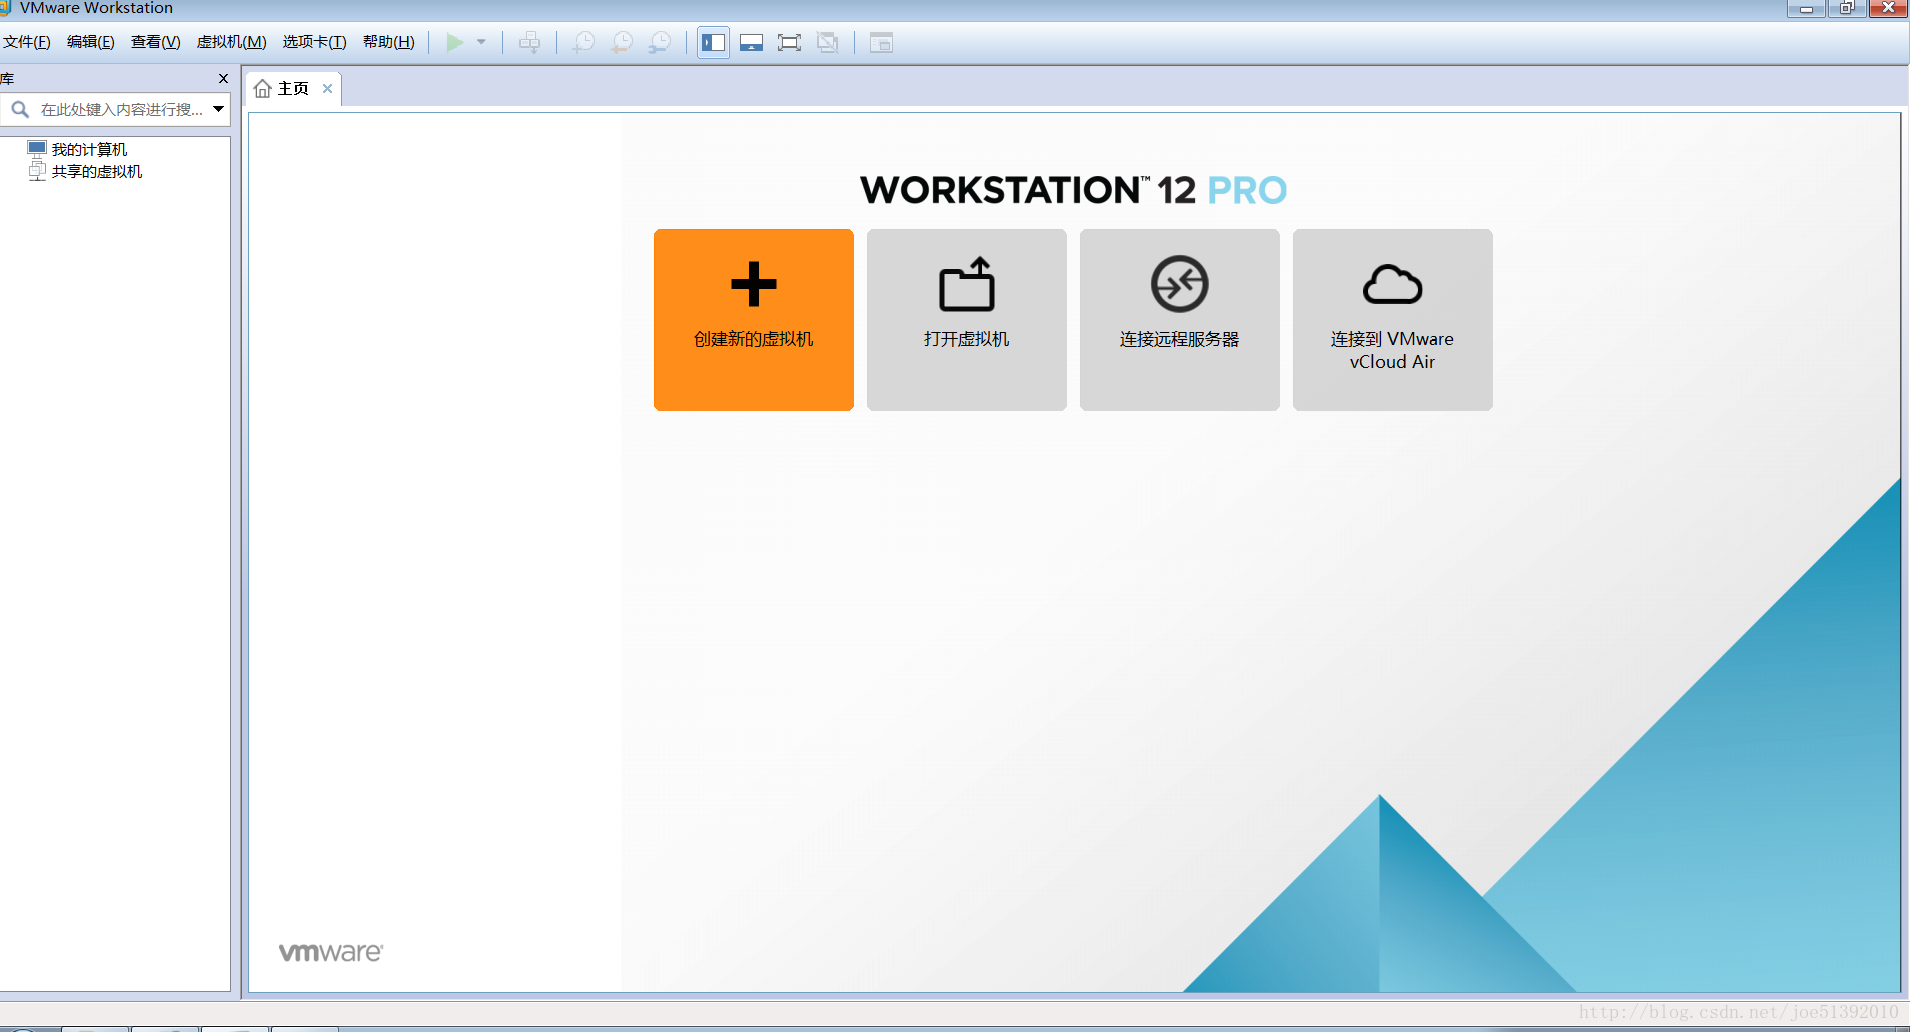1910x1032 pixels.
Task: Click the Revert to Snapshot toolbar icon
Action: point(622,42)
